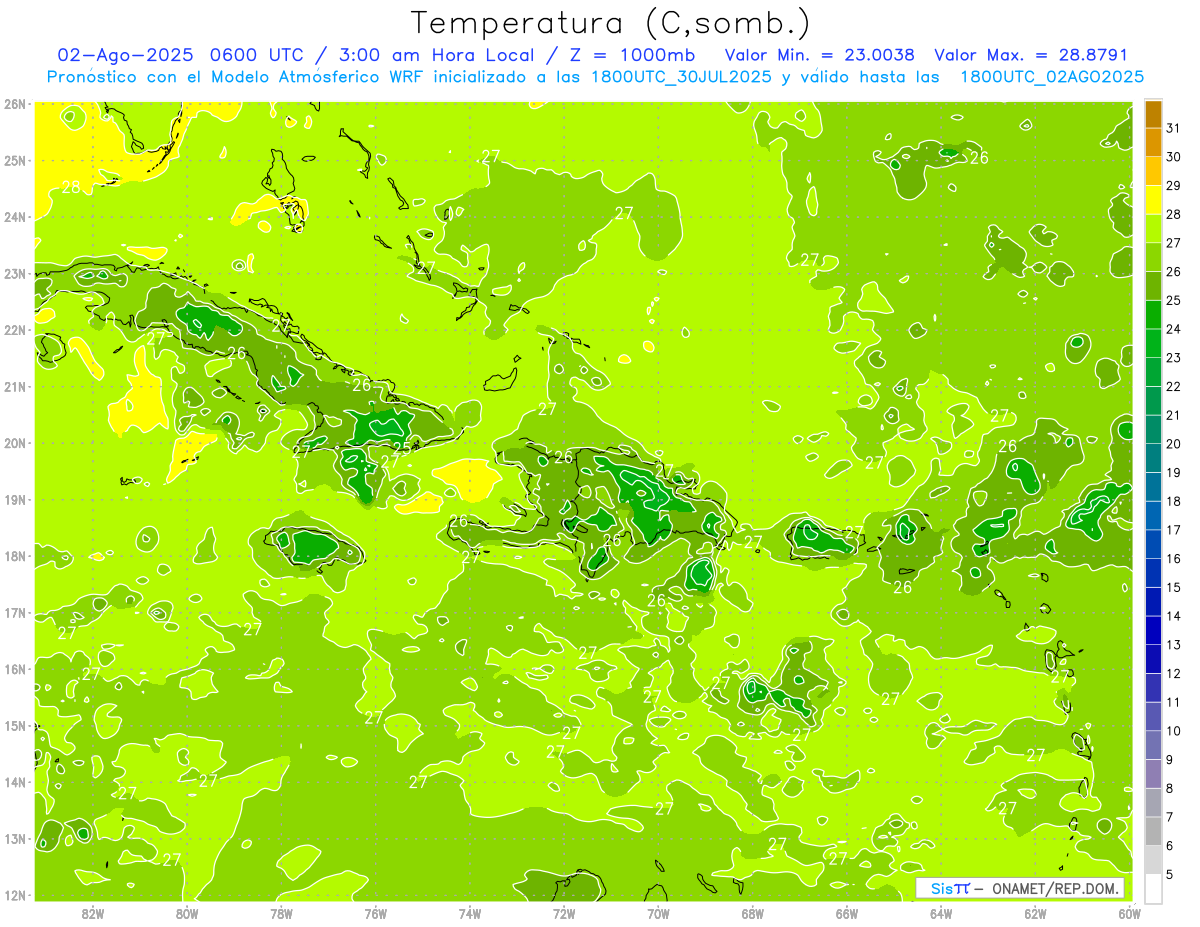The image size is (1200, 927).
Task: Click legend value 16
Action: (1173, 558)
